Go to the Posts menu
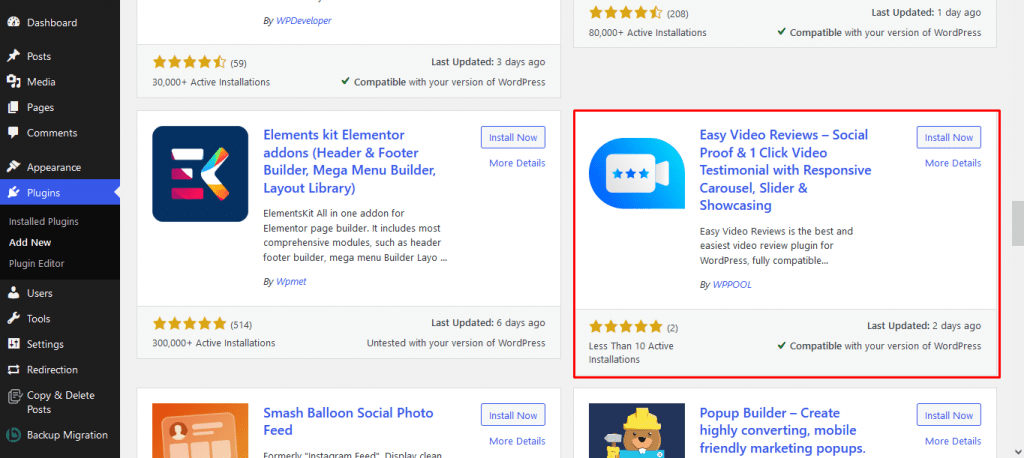 coord(39,56)
